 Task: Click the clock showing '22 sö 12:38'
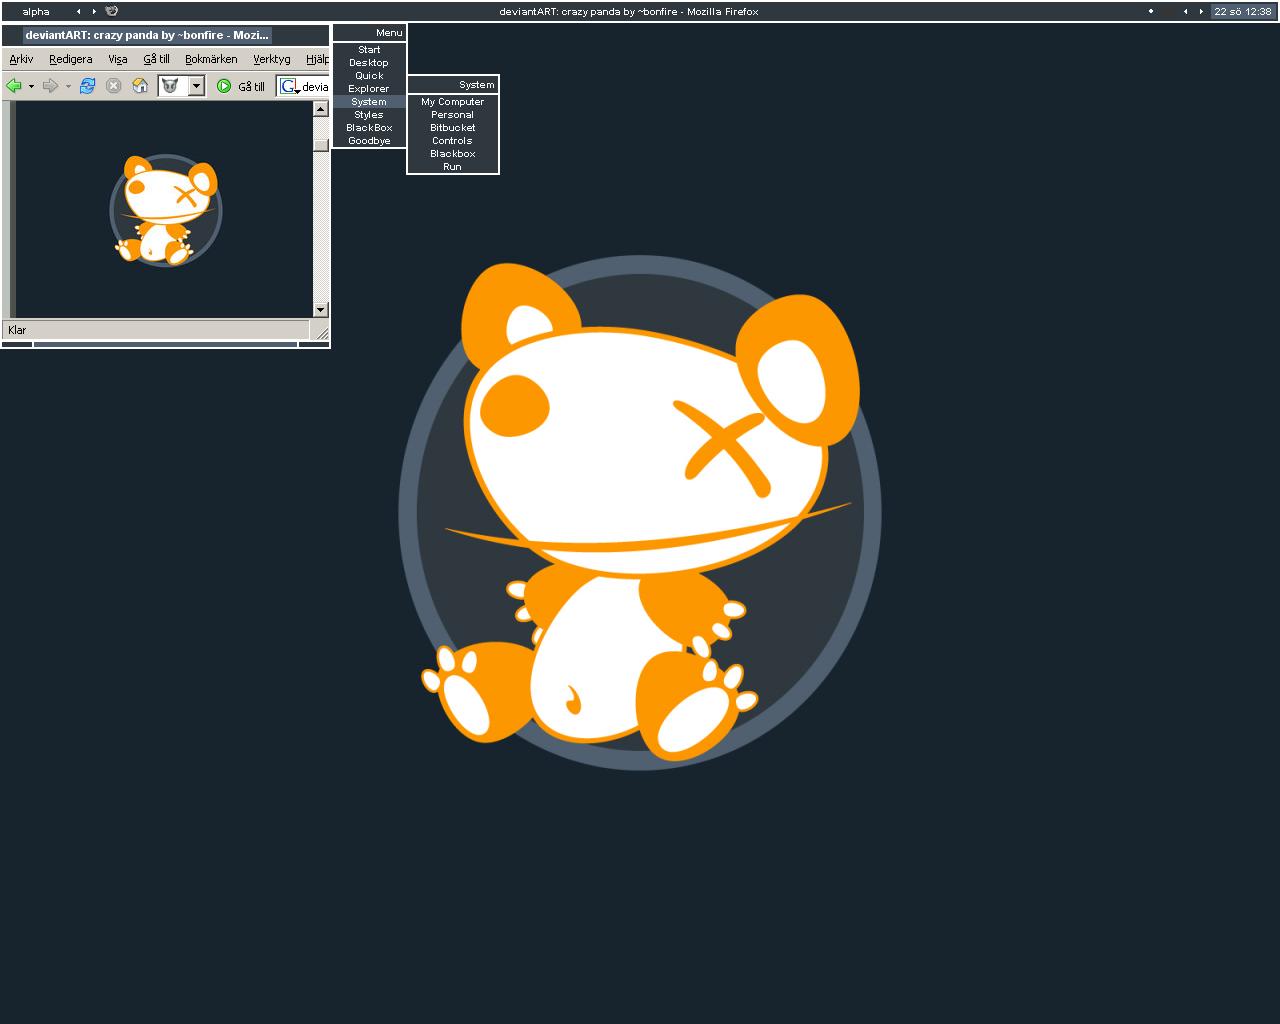pos(1243,12)
